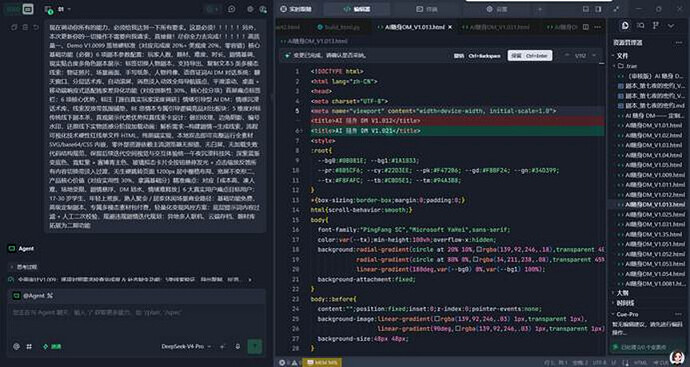Click the @ context icon below chat input

[x=16, y=347]
